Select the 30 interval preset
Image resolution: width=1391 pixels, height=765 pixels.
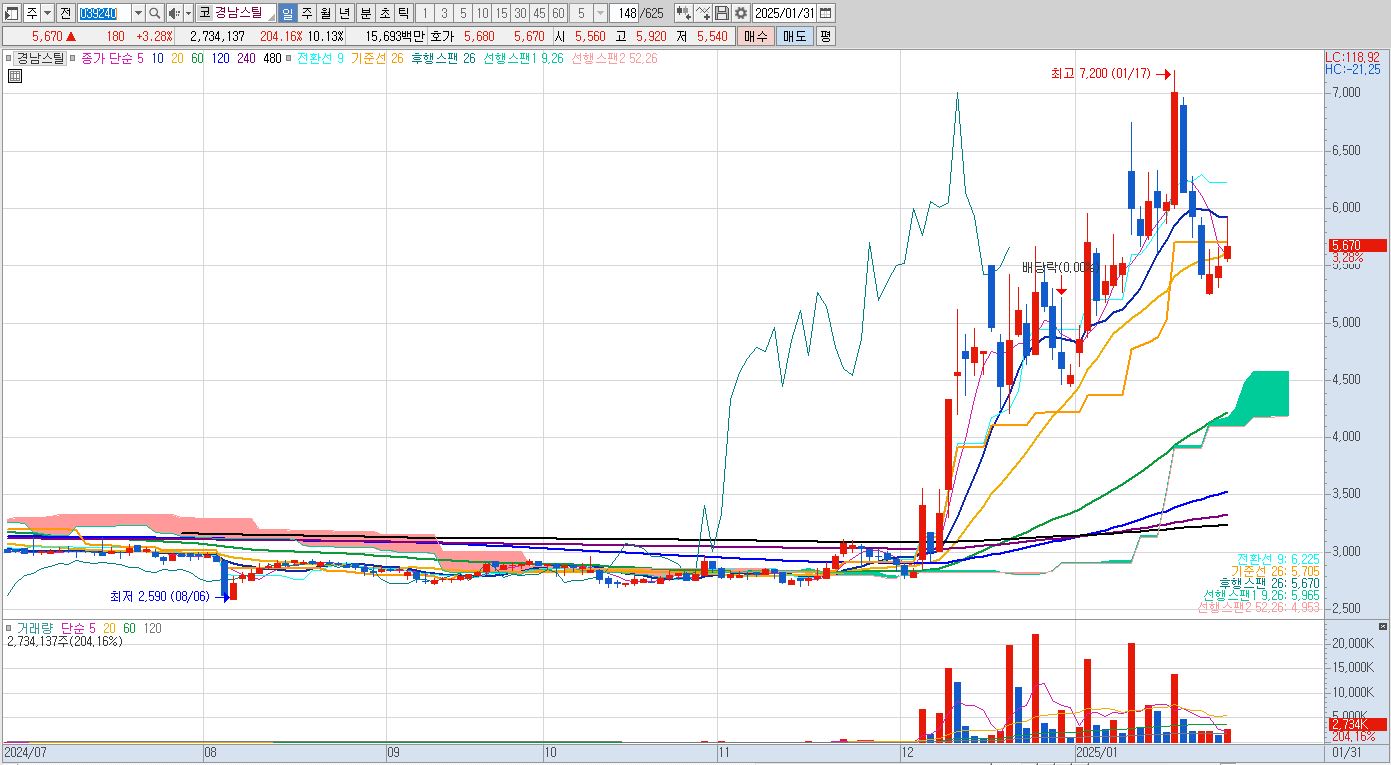point(520,13)
